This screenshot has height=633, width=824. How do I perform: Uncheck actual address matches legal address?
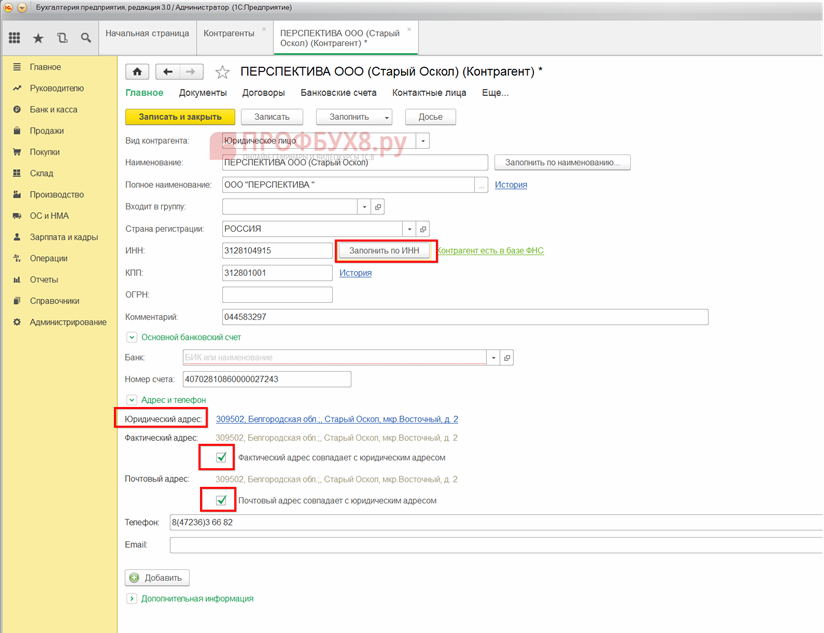(221, 458)
